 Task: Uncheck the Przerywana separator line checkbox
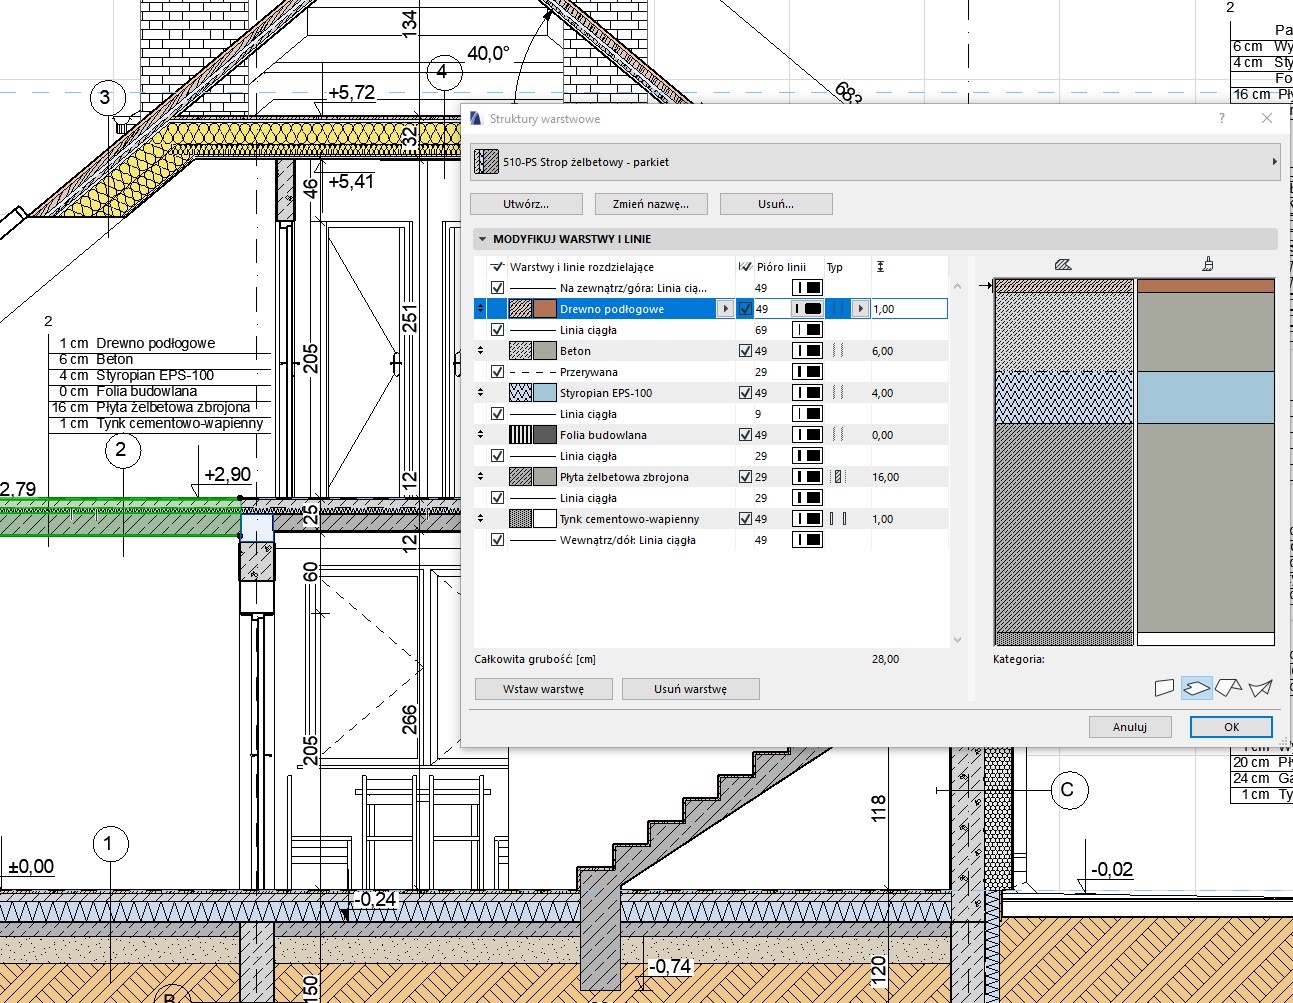click(x=497, y=372)
